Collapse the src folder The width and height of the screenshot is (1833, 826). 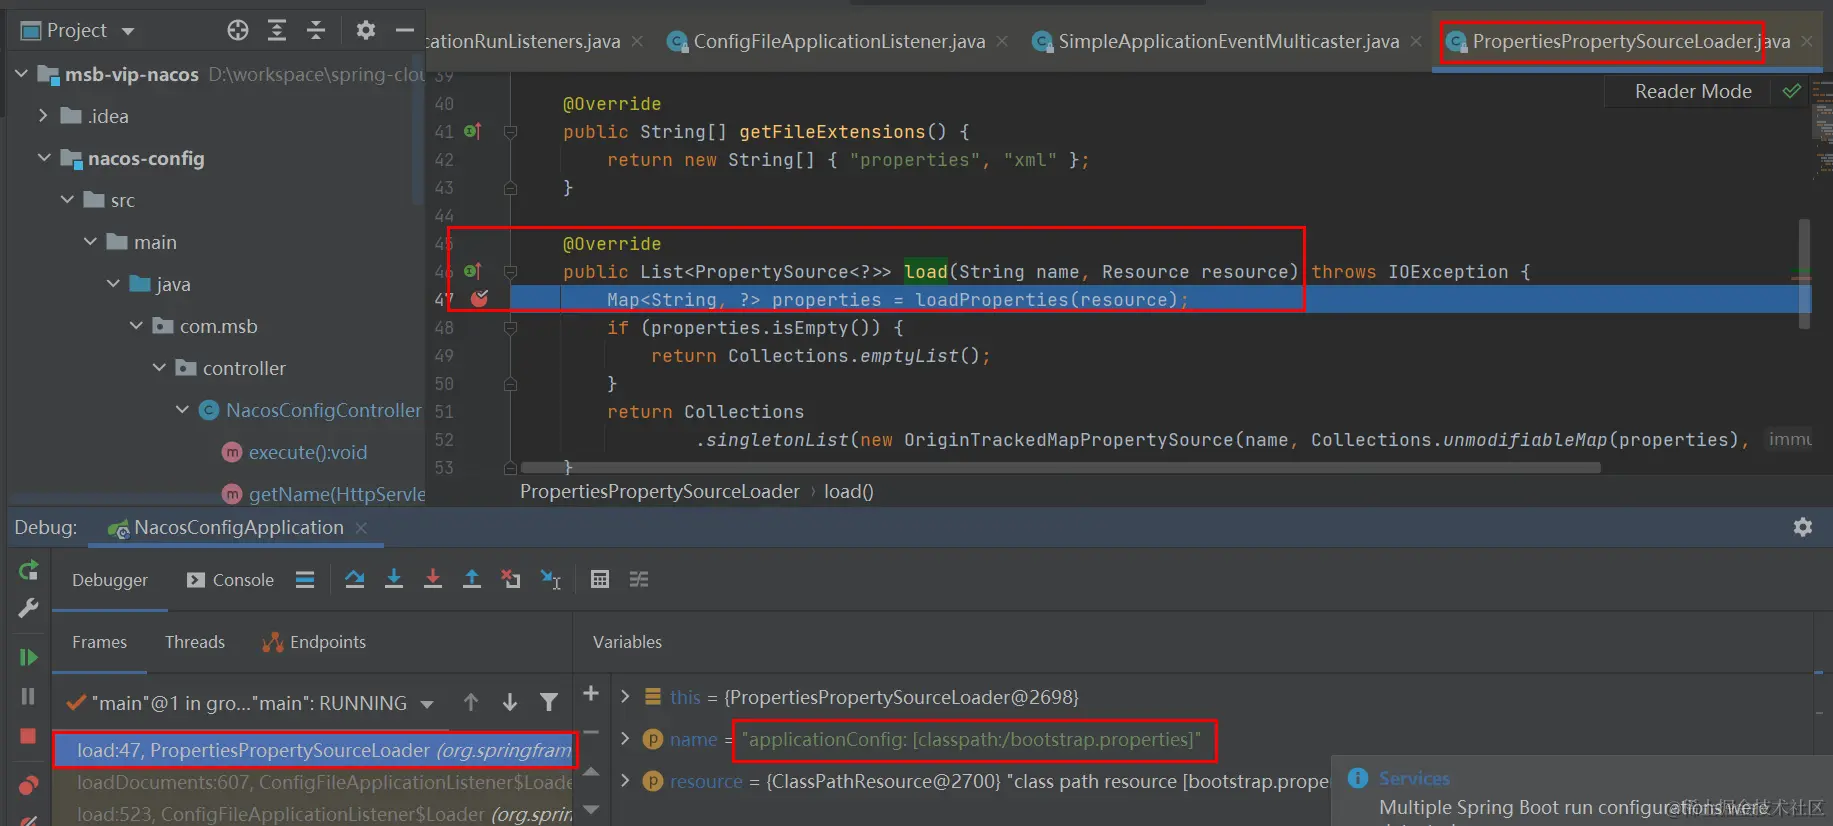coord(67,200)
